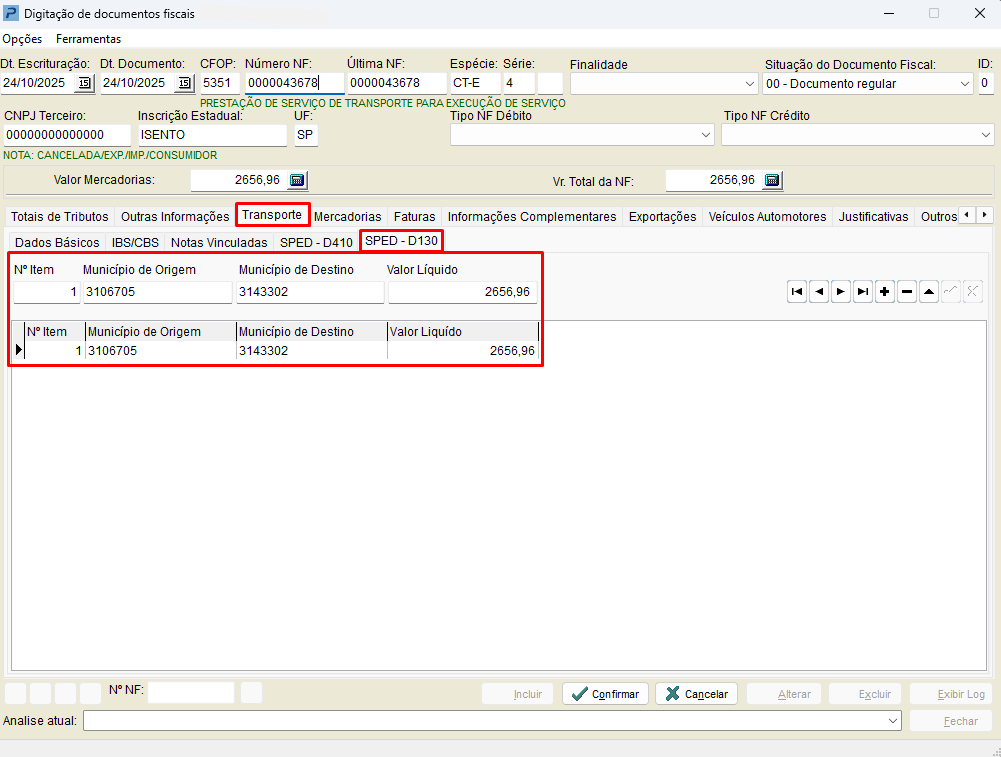The image size is (1001, 757).
Task: Click the Confirmar button
Action: pos(605,694)
